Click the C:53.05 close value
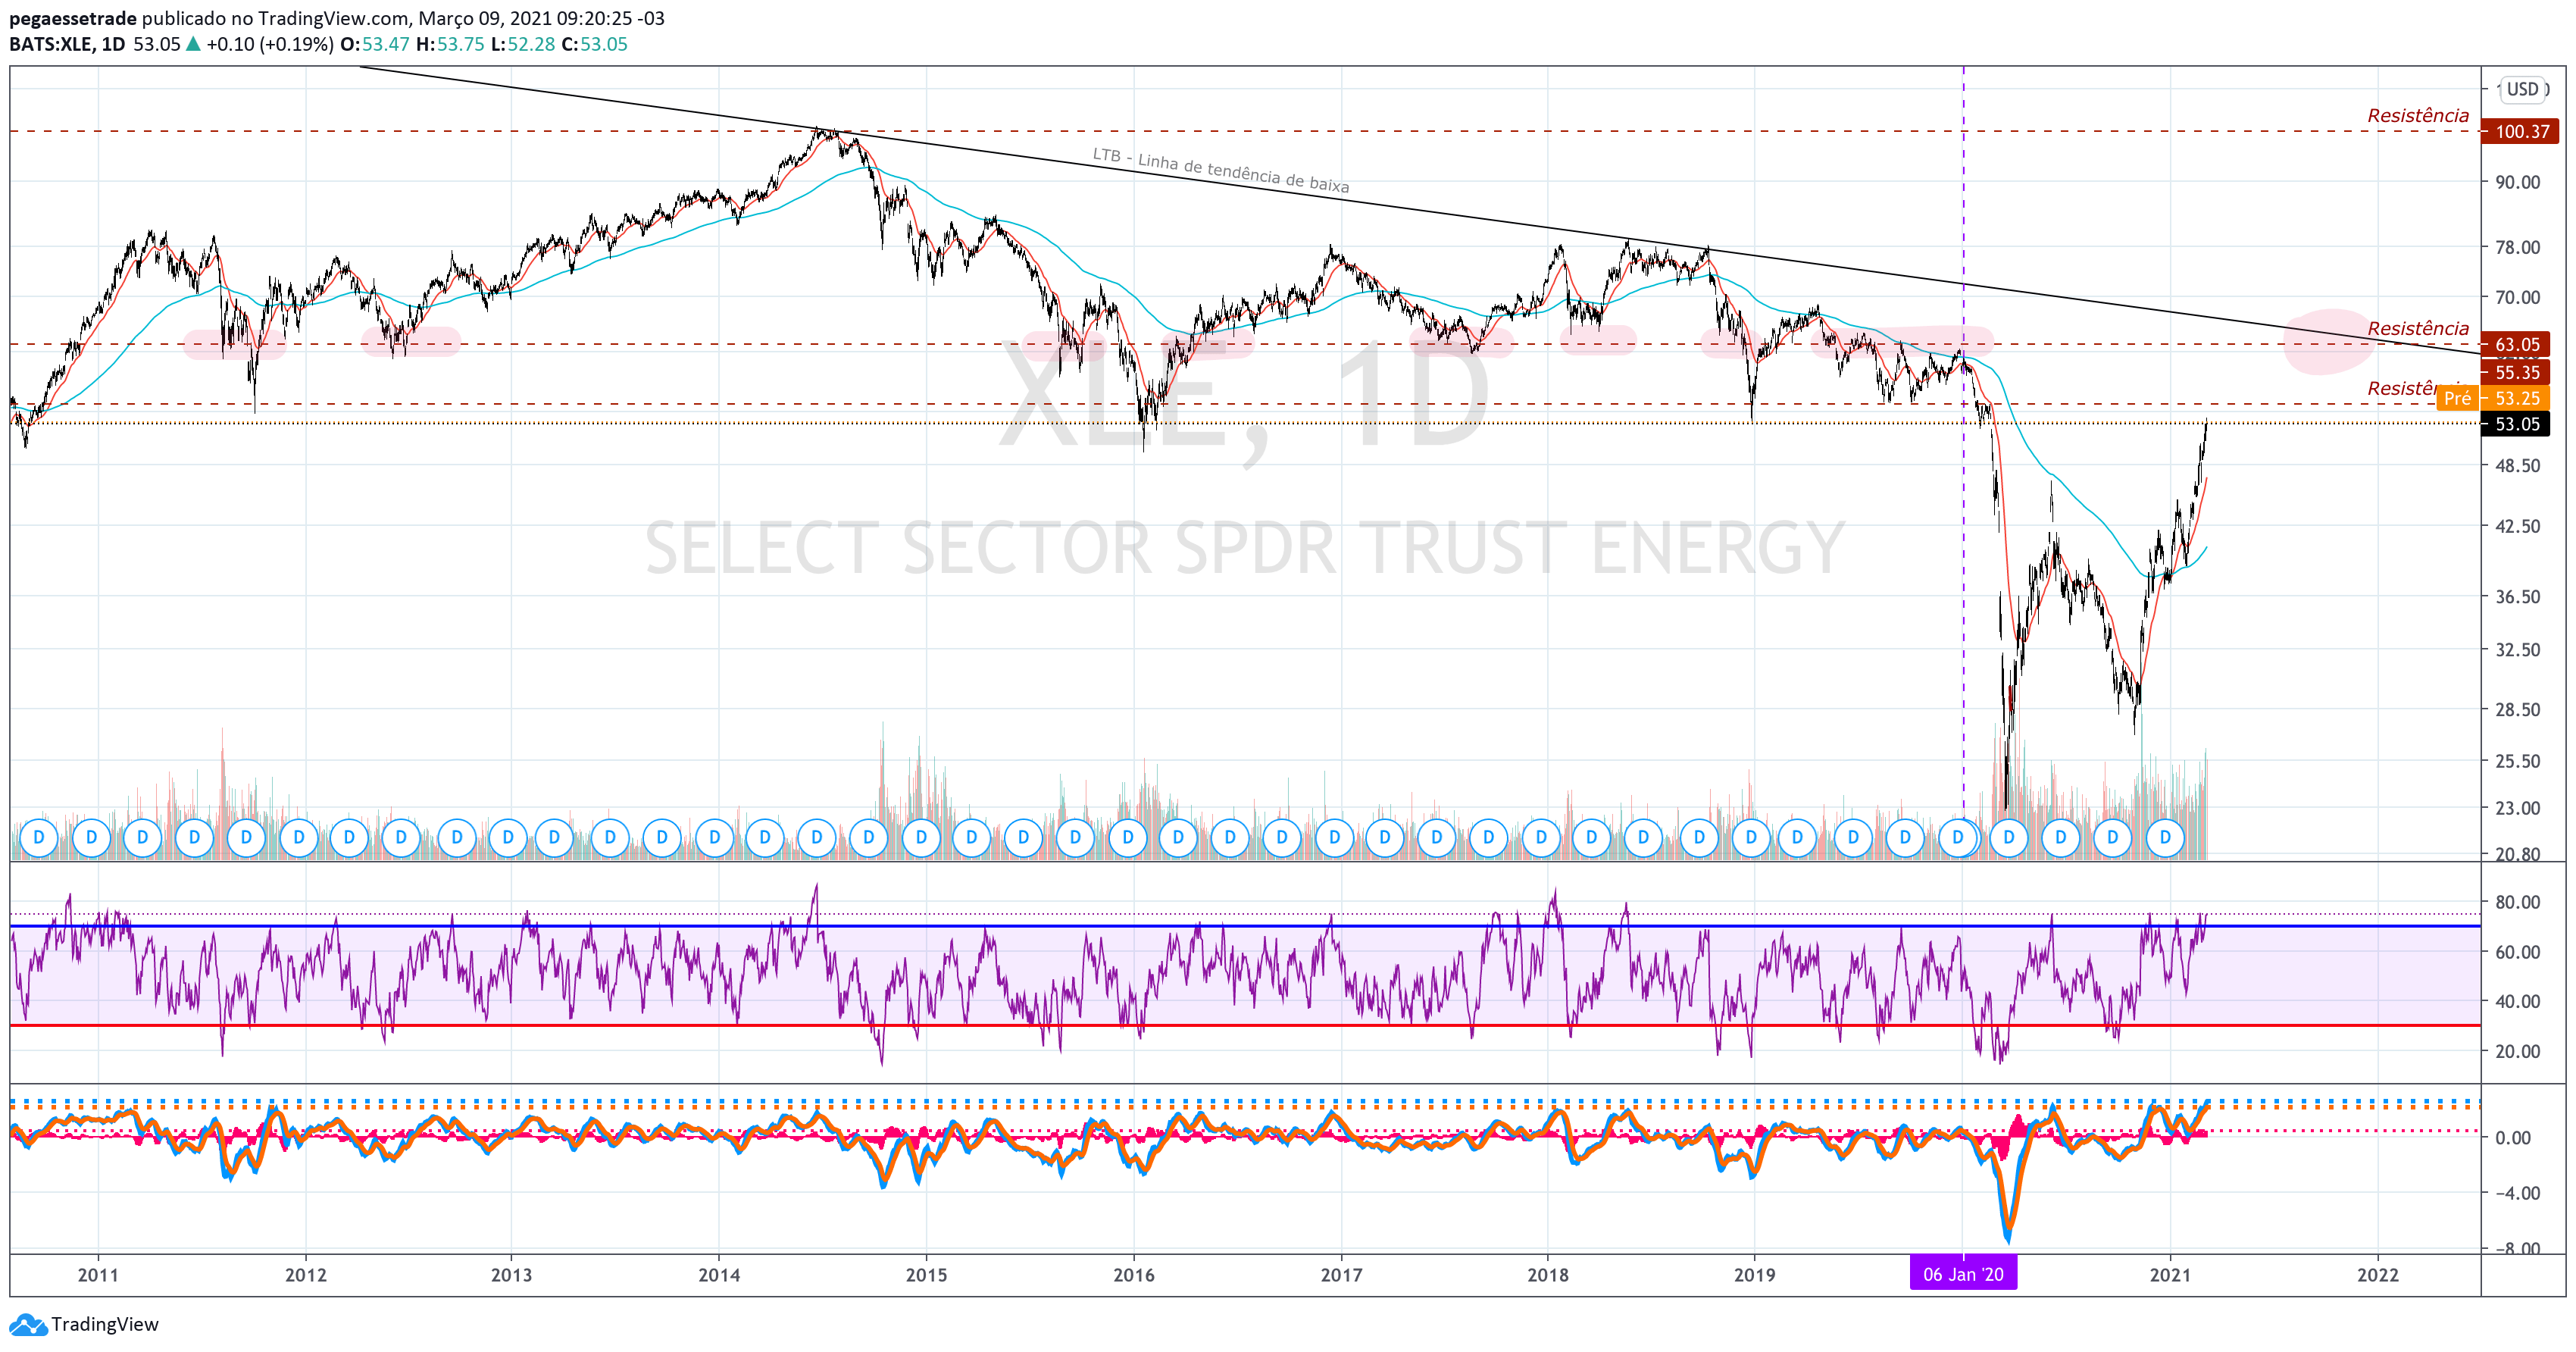Image resolution: width=2576 pixels, height=1352 pixels. coord(594,44)
